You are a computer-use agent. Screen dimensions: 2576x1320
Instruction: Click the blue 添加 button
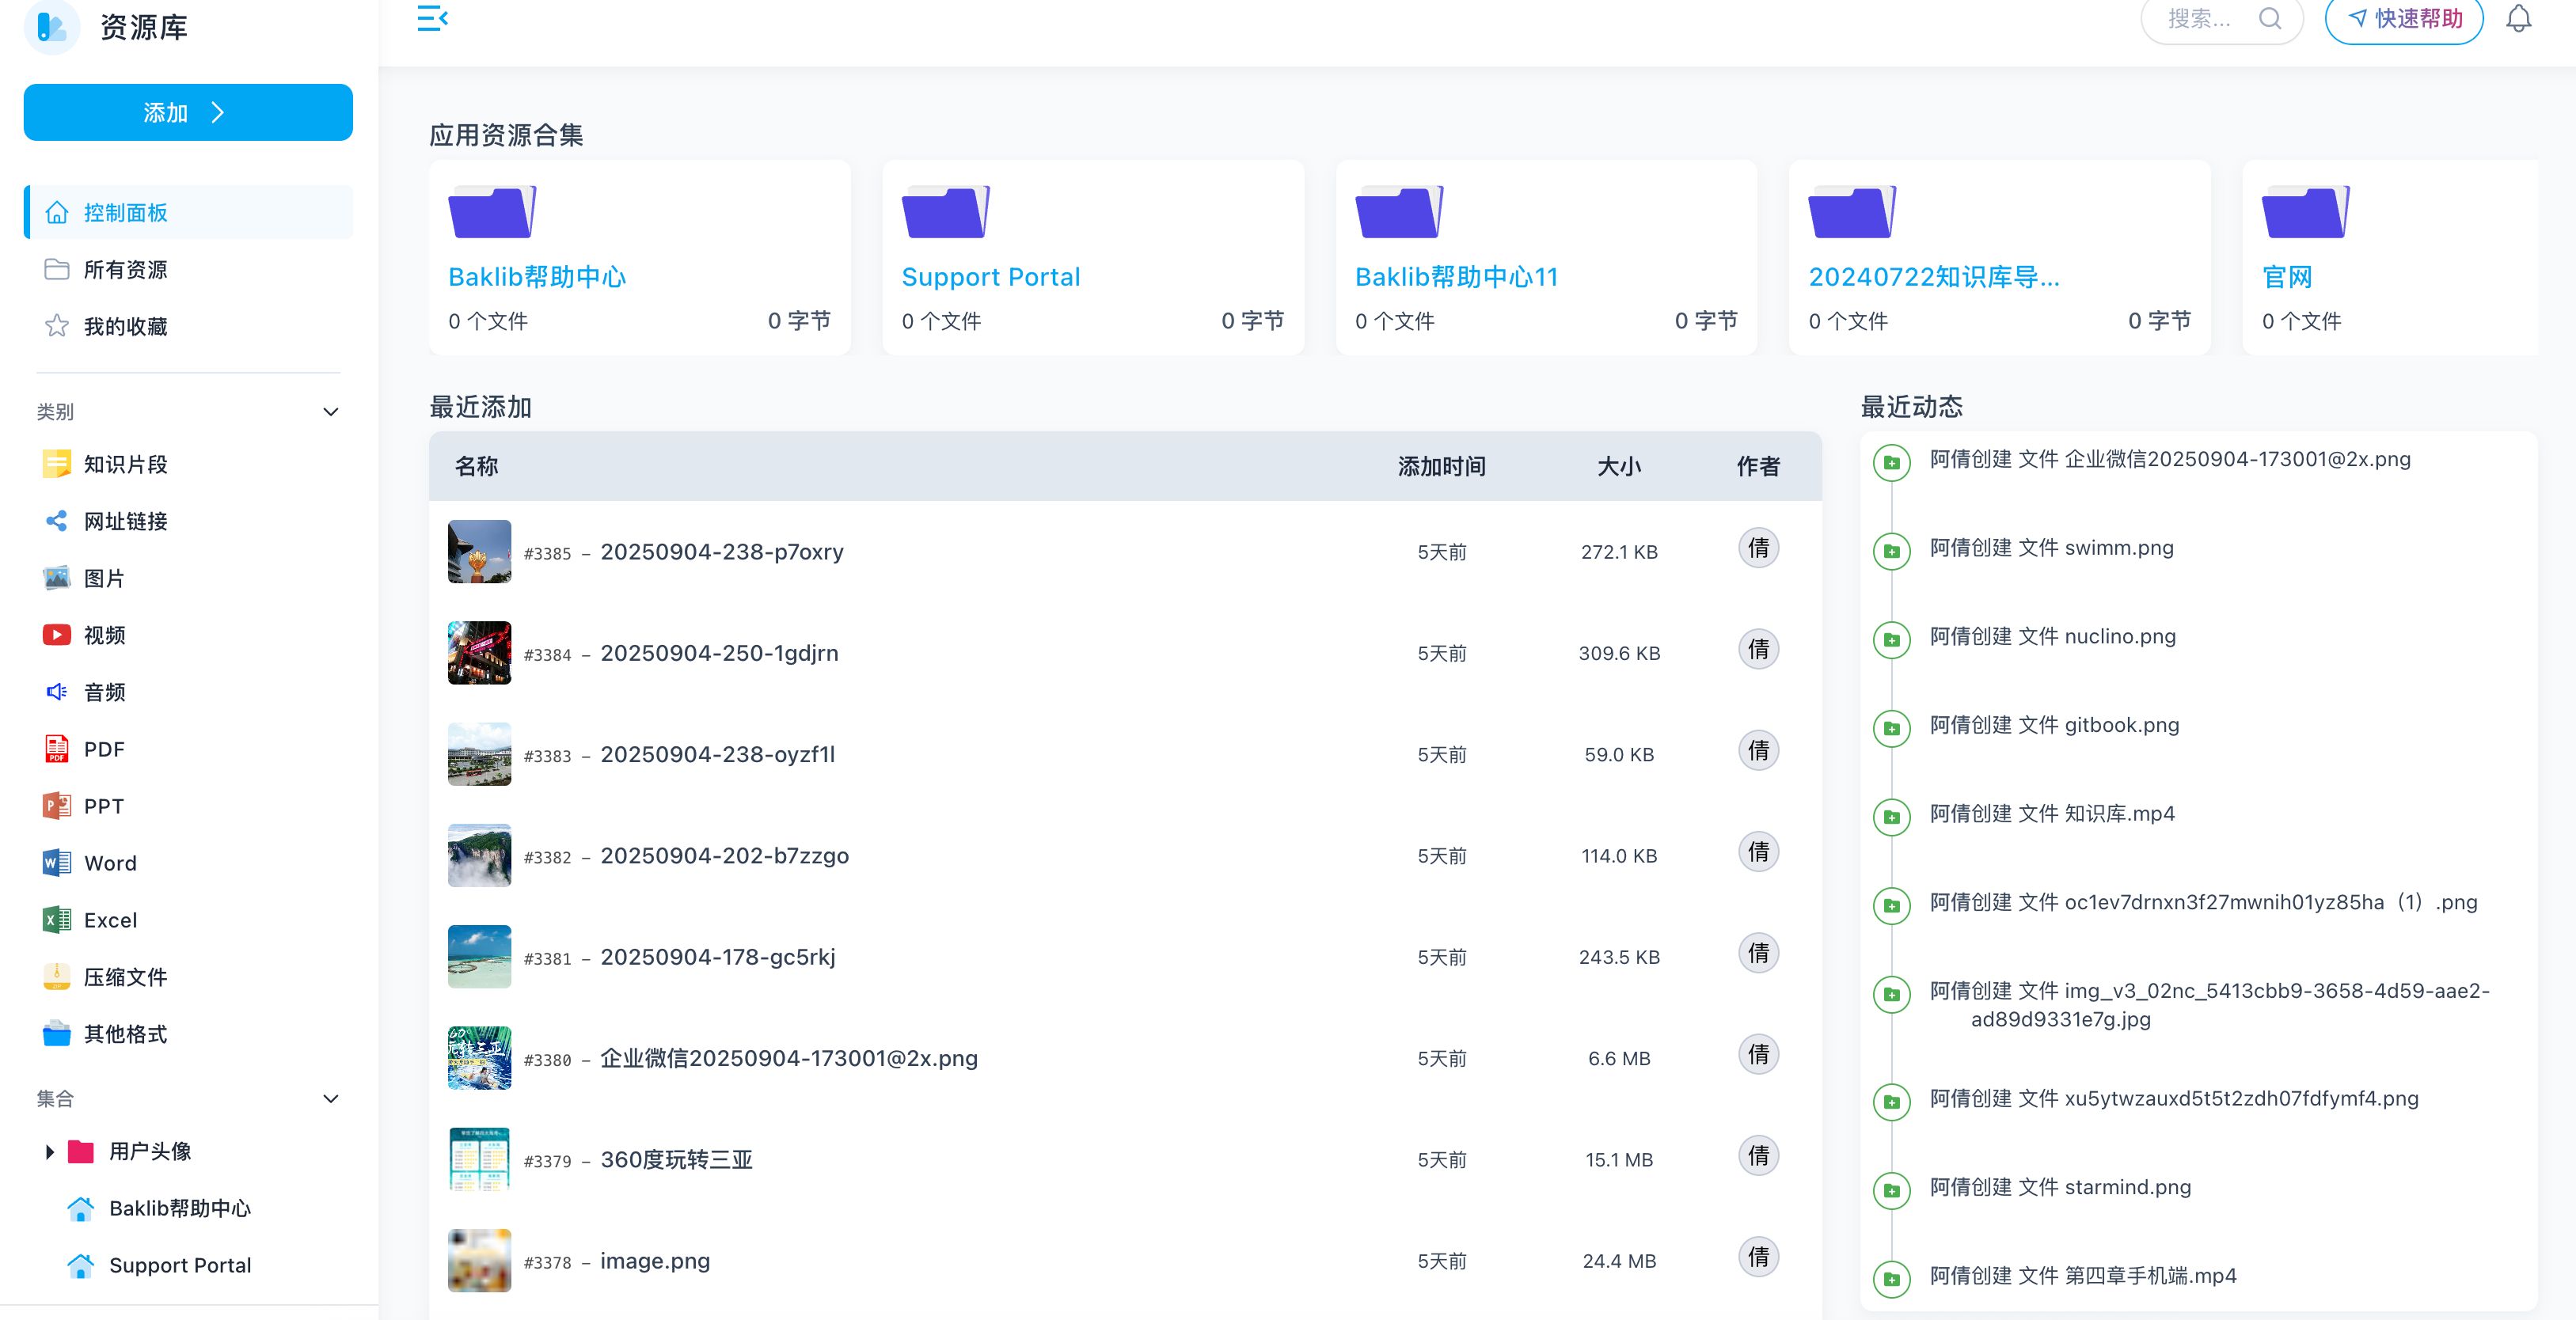188,112
